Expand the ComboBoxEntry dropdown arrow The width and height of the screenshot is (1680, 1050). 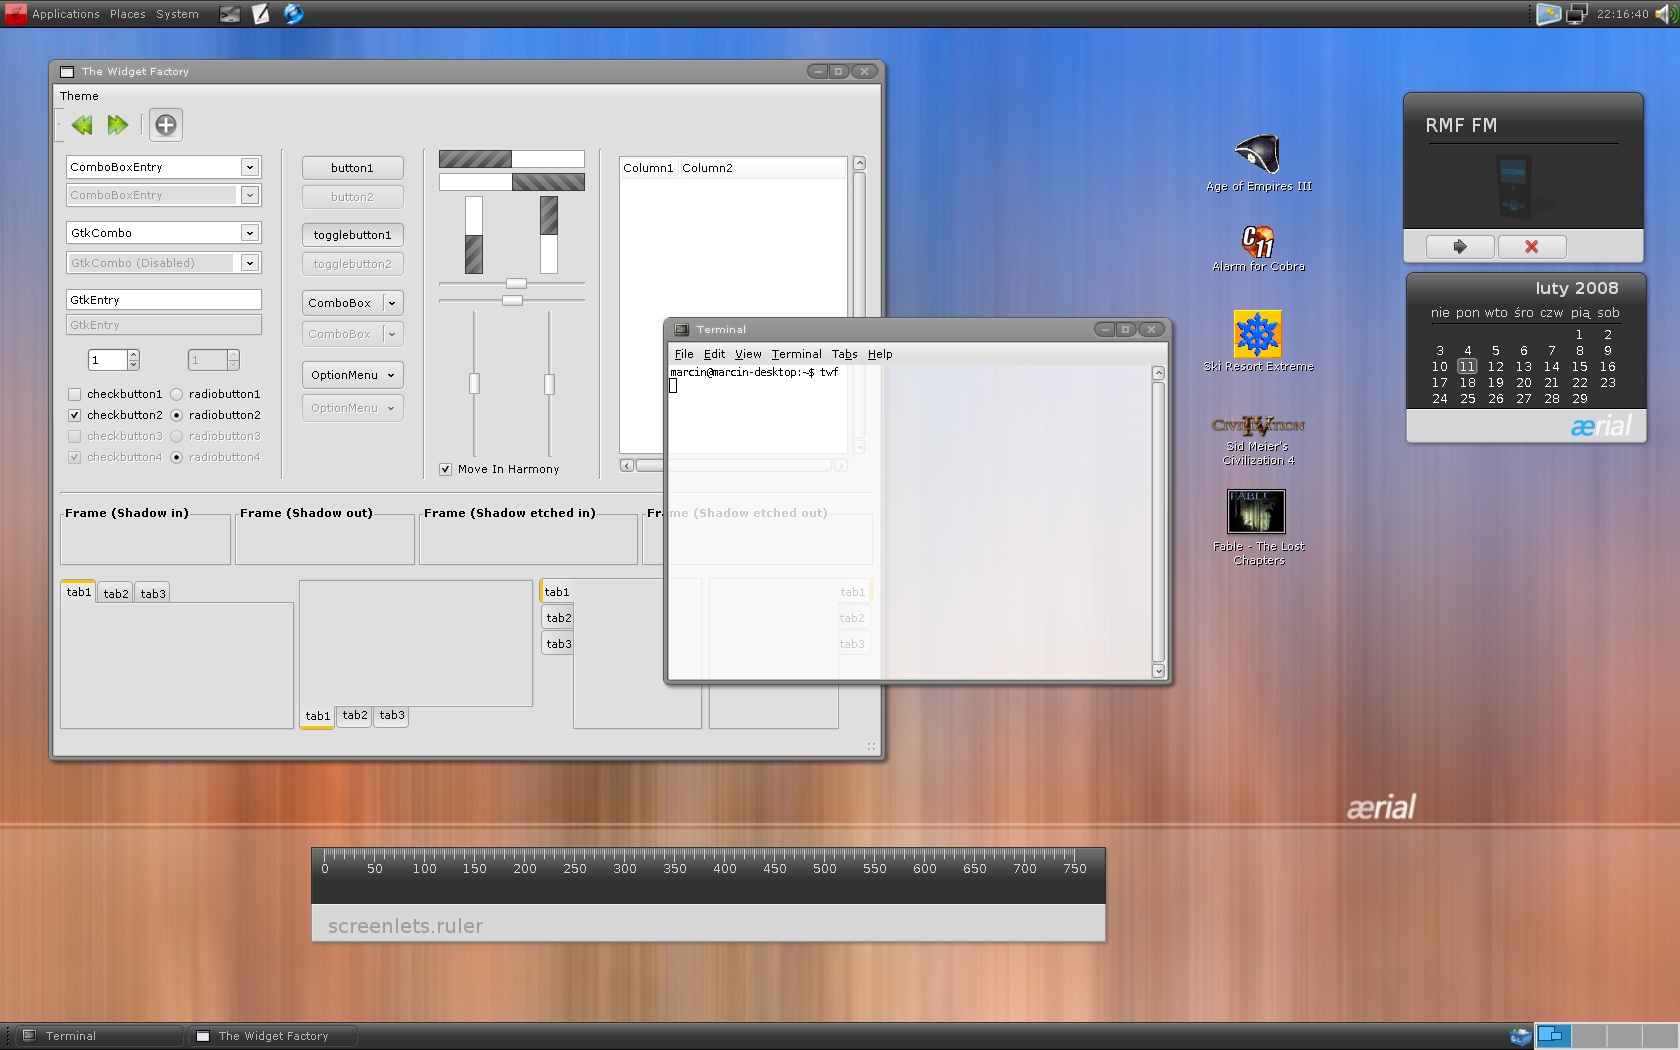pos(250,167)
